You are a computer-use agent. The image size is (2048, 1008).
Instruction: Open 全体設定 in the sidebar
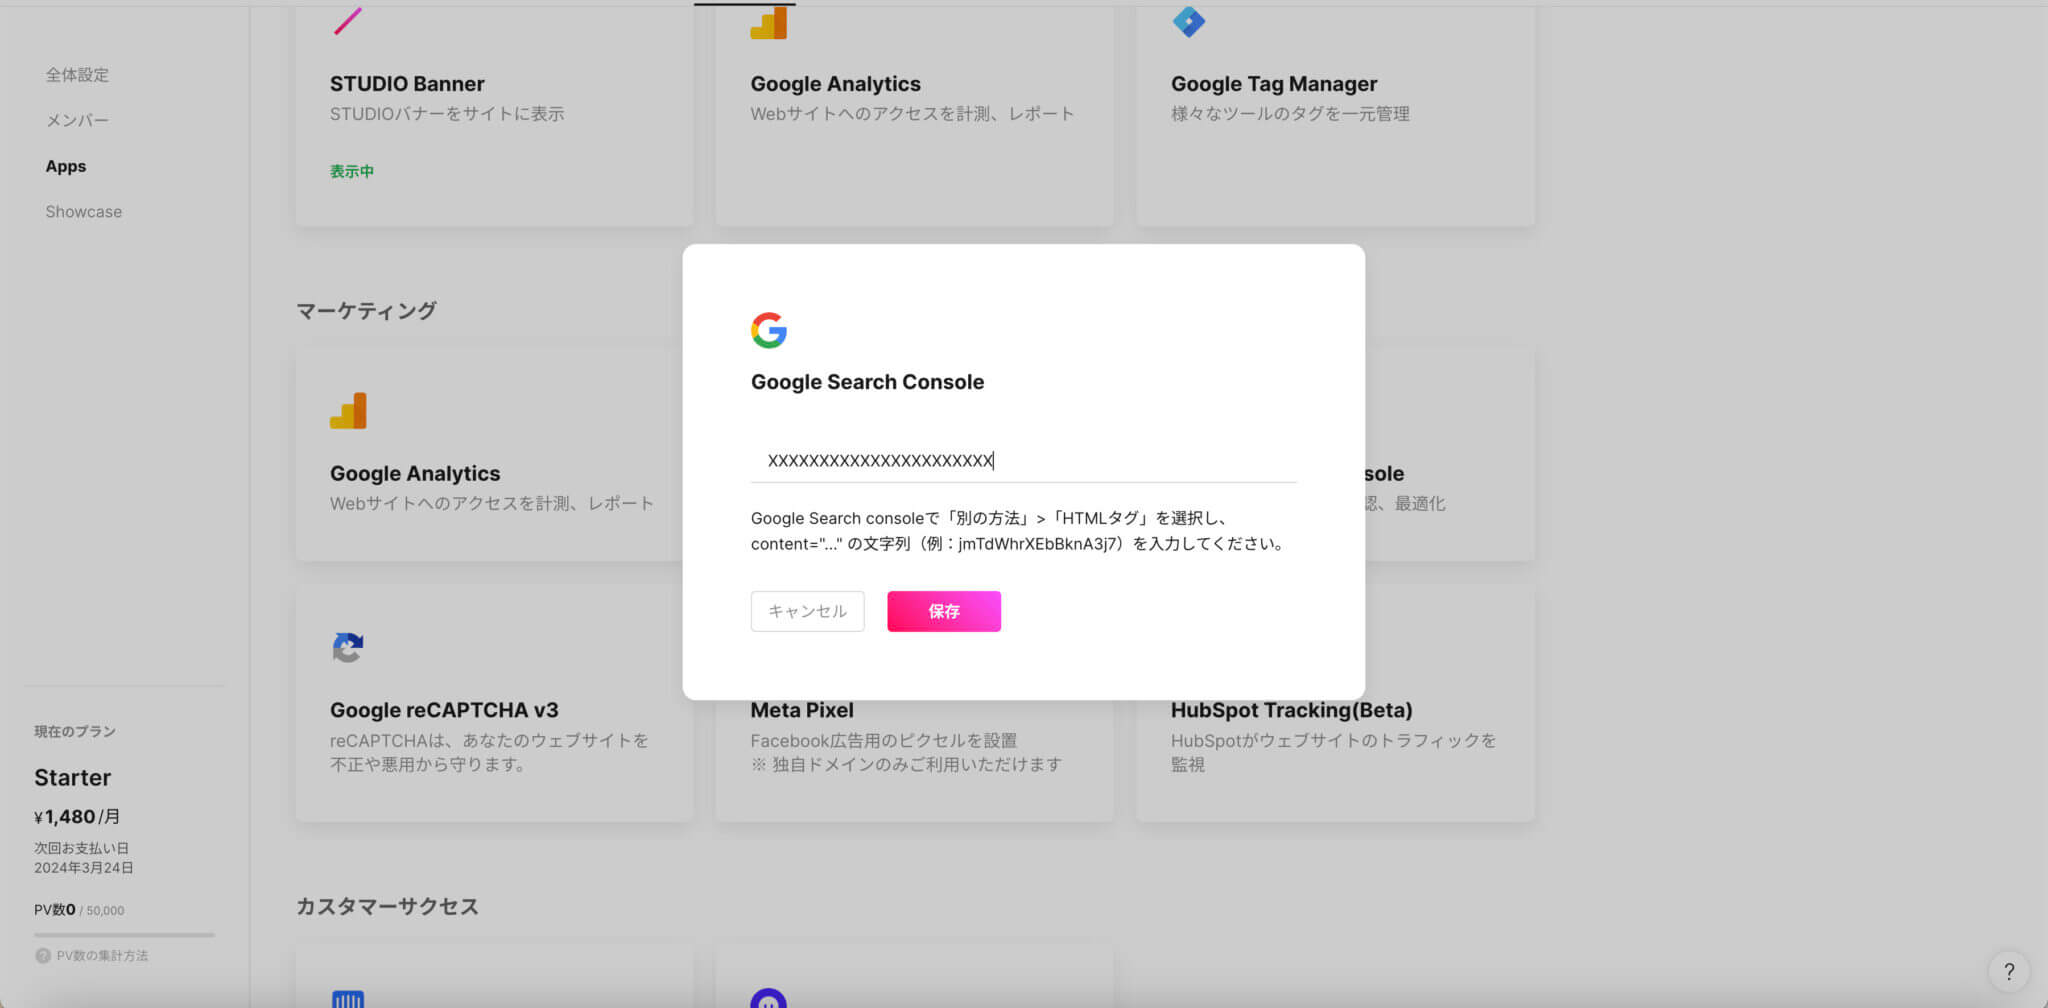[77, 74]
